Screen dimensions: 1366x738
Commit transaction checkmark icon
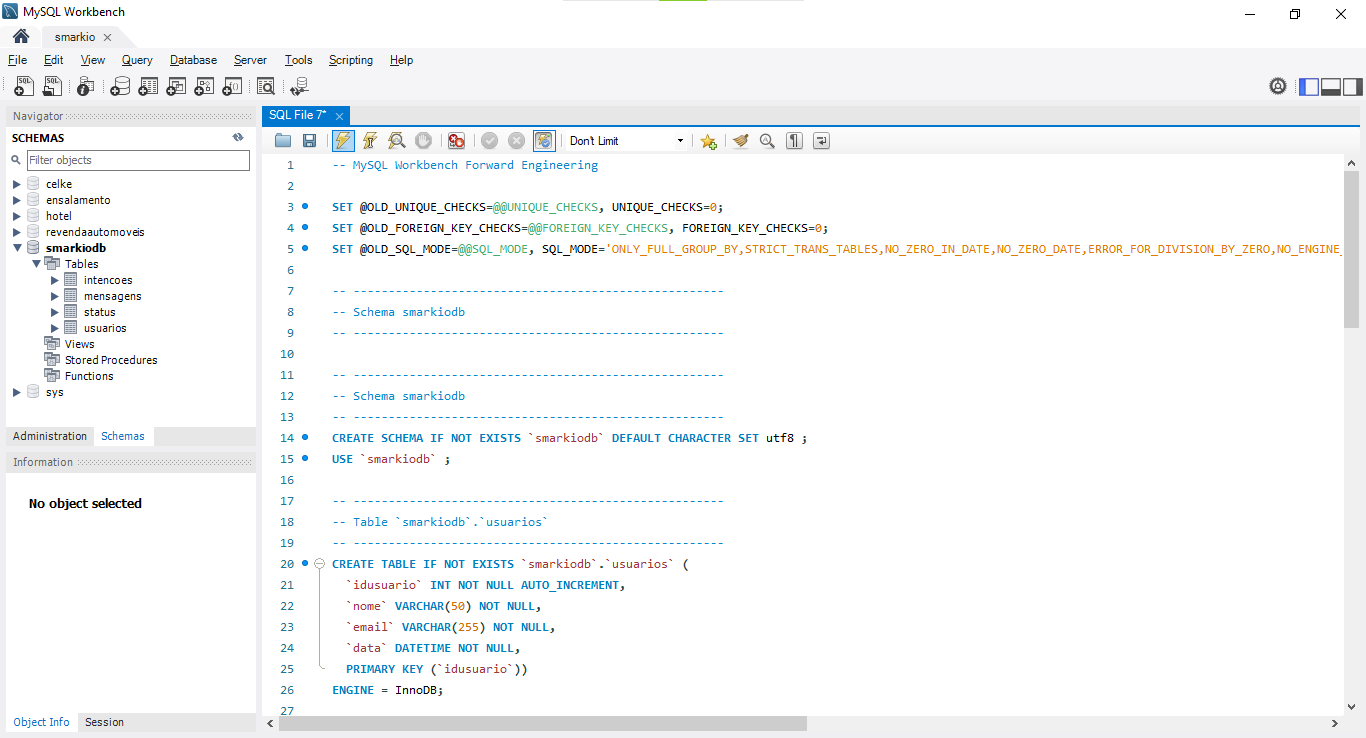489,141
